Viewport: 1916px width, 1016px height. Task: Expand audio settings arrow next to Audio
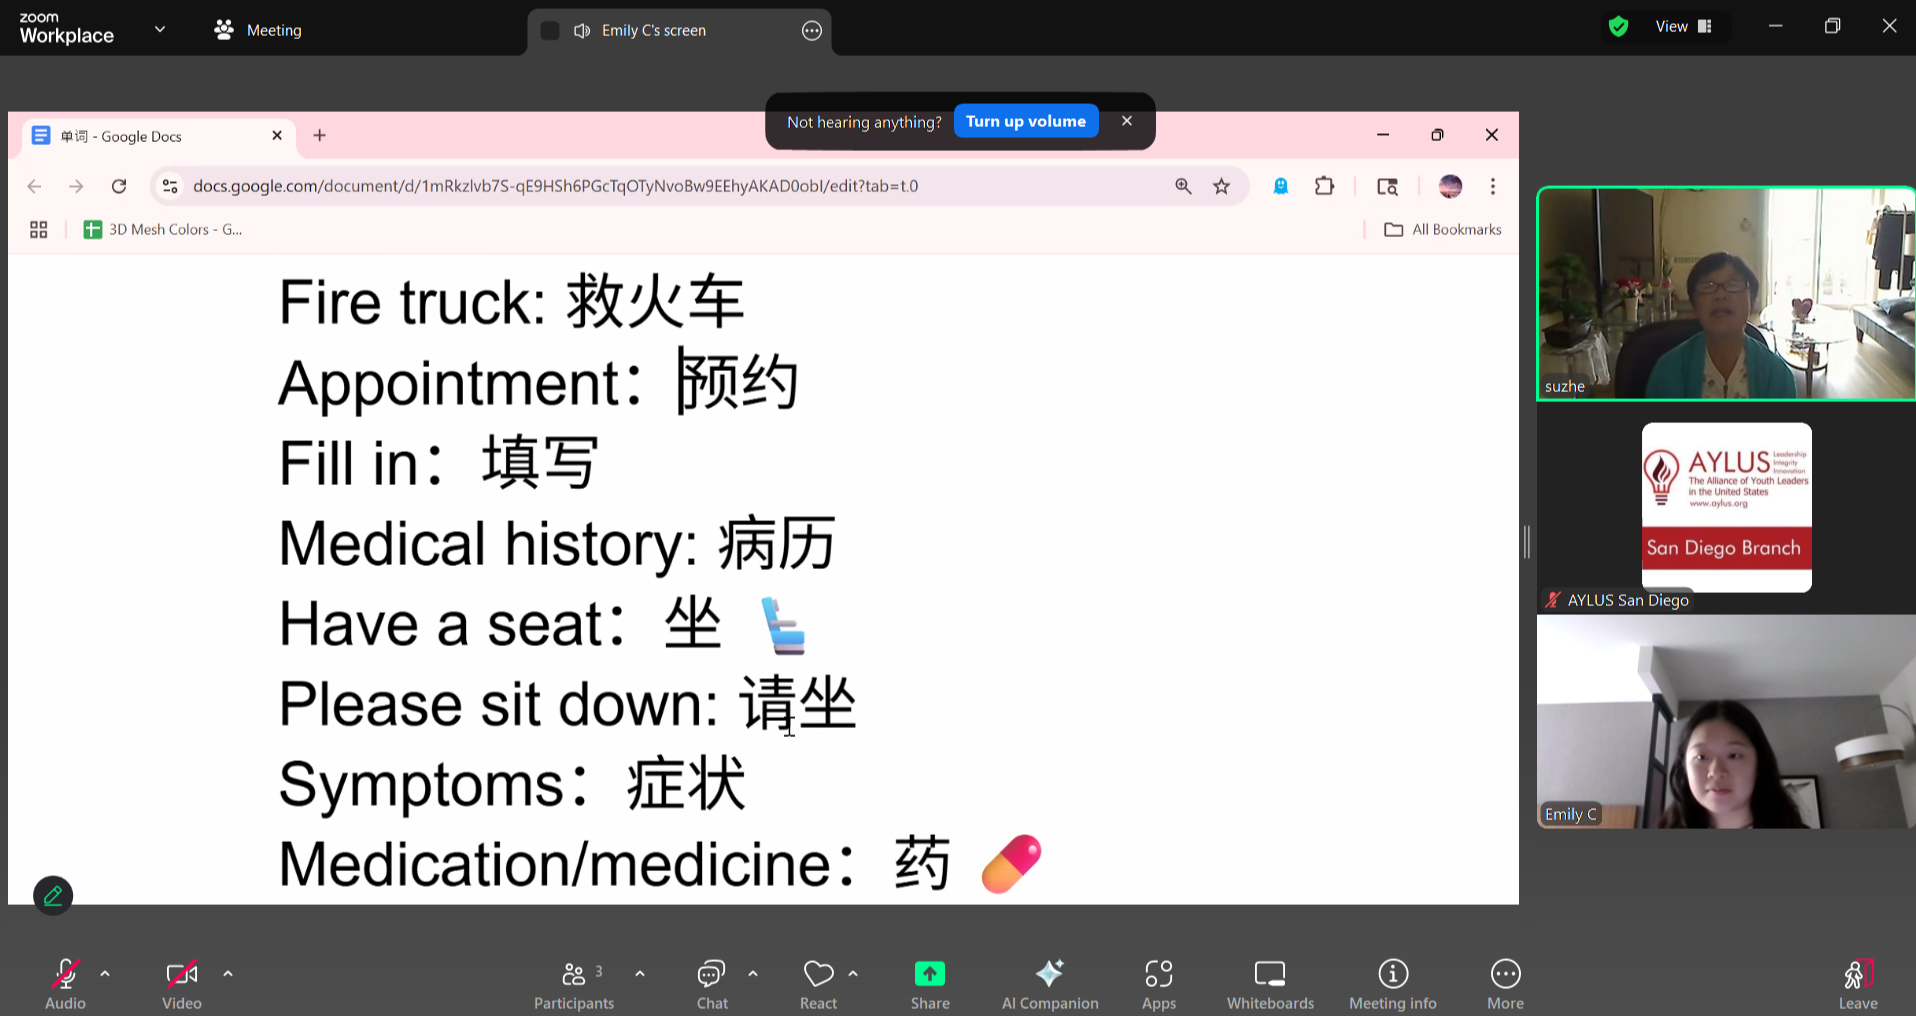pos(105,973)
